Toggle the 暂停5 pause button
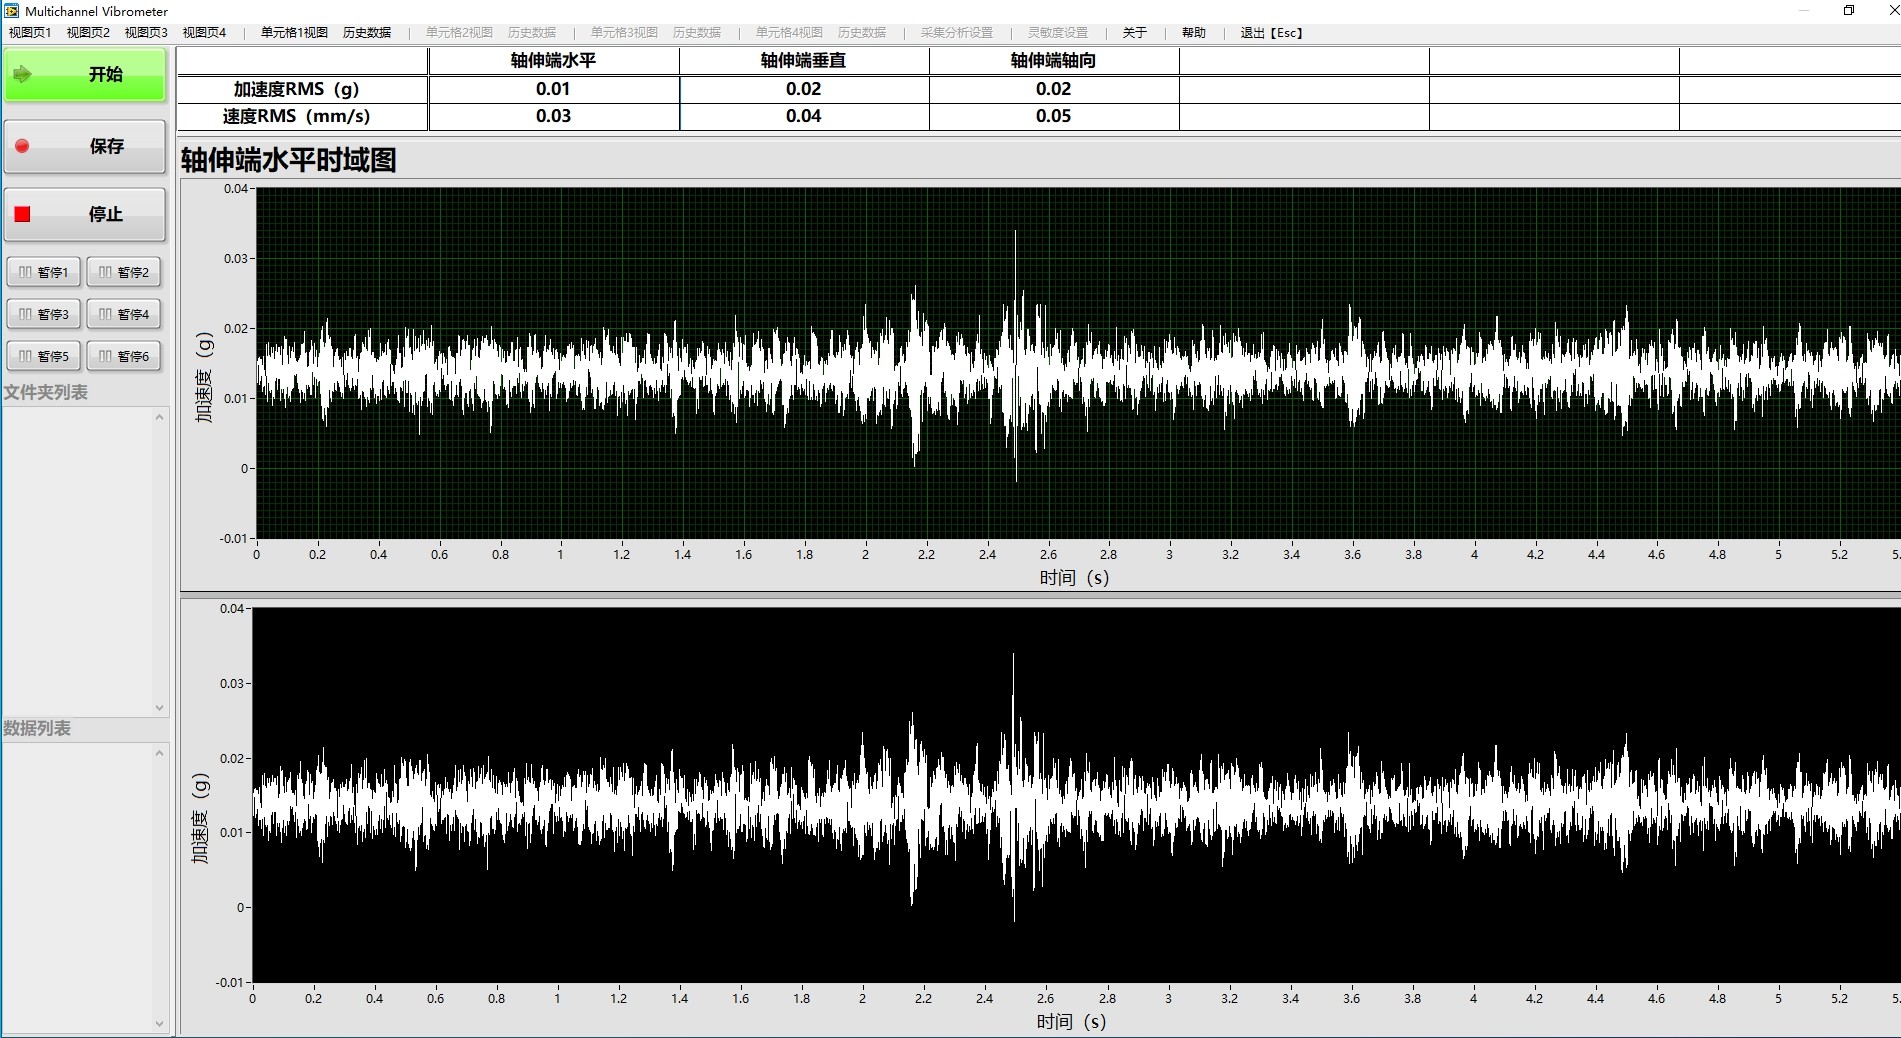1901x1038 pixels. point(44,356)
